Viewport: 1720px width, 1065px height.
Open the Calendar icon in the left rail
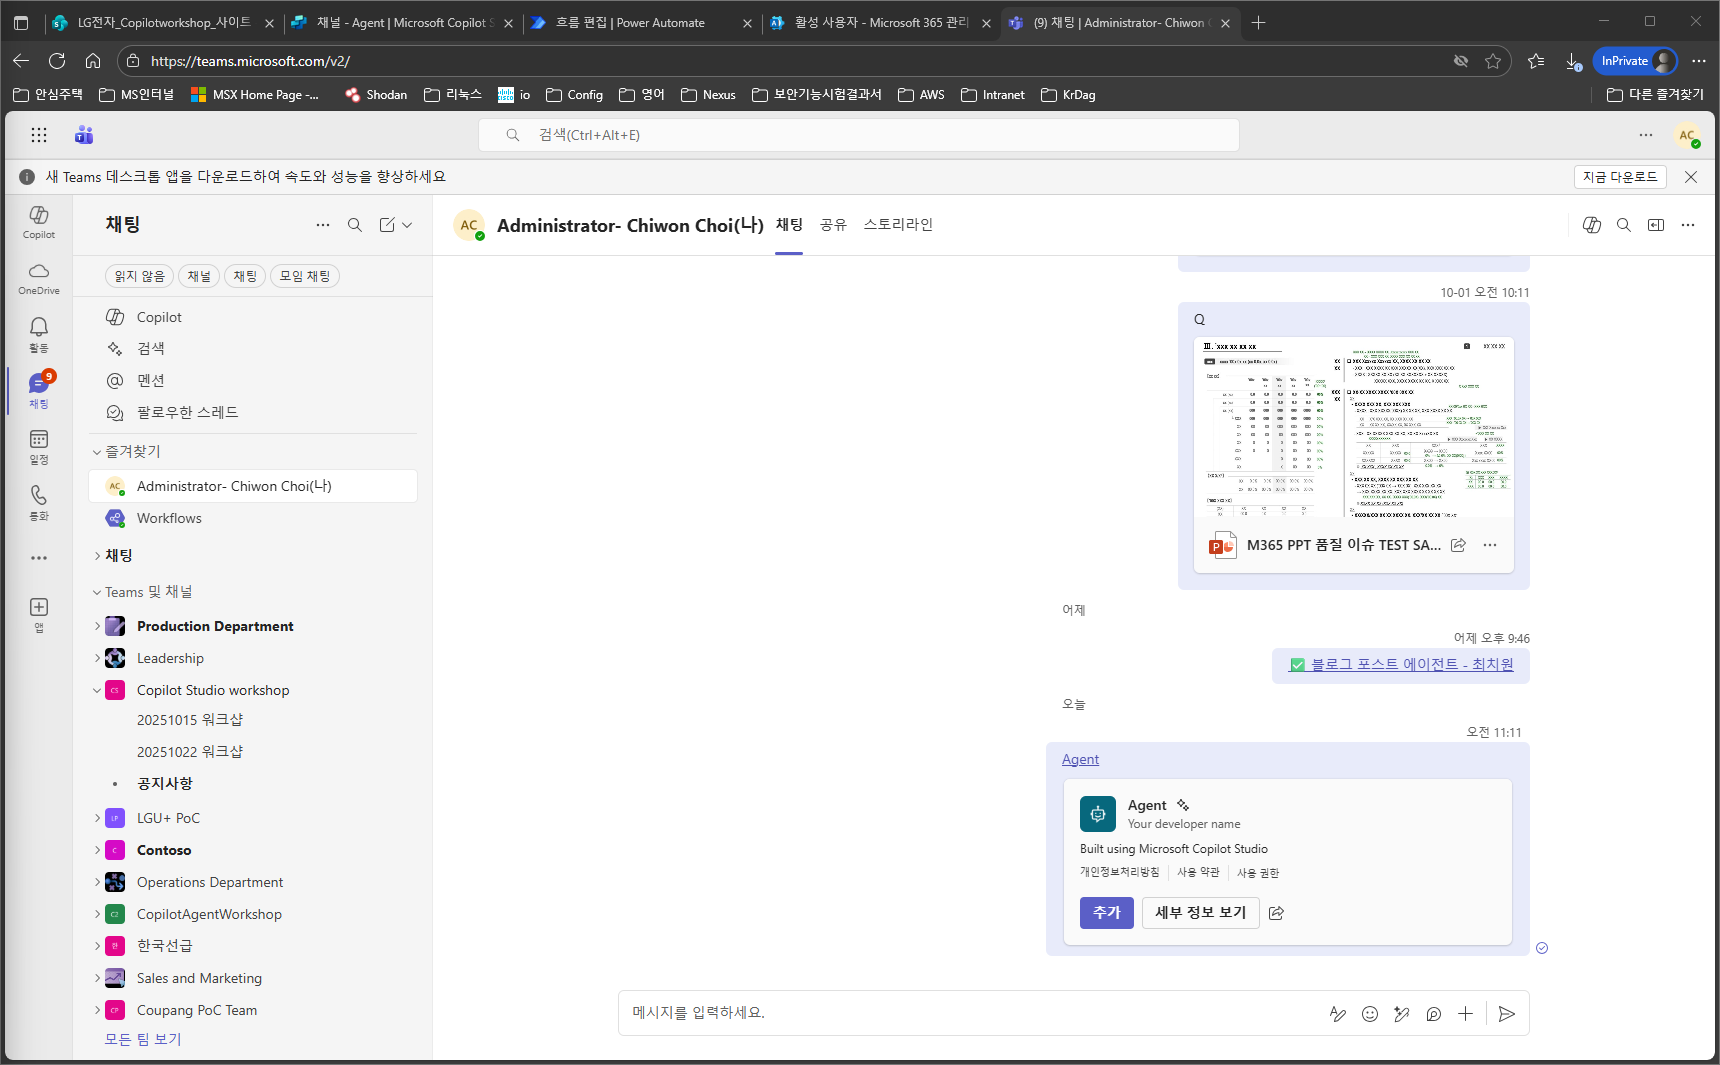[38, 446]
